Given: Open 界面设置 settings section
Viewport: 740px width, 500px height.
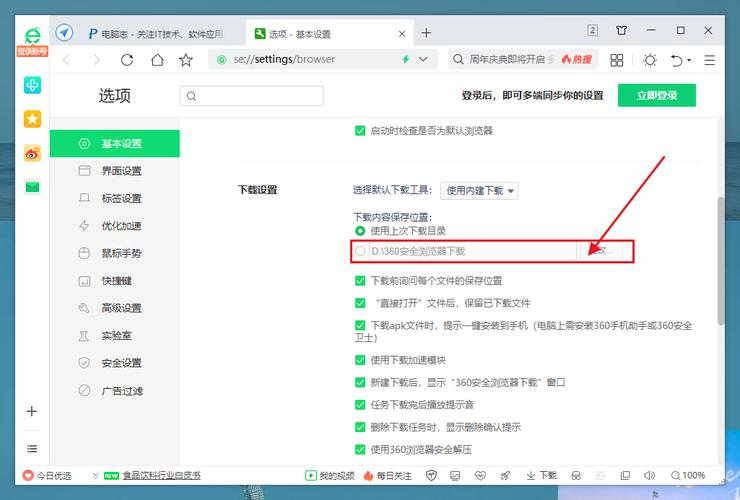Looking at the screenshot, I should (115, 171).
